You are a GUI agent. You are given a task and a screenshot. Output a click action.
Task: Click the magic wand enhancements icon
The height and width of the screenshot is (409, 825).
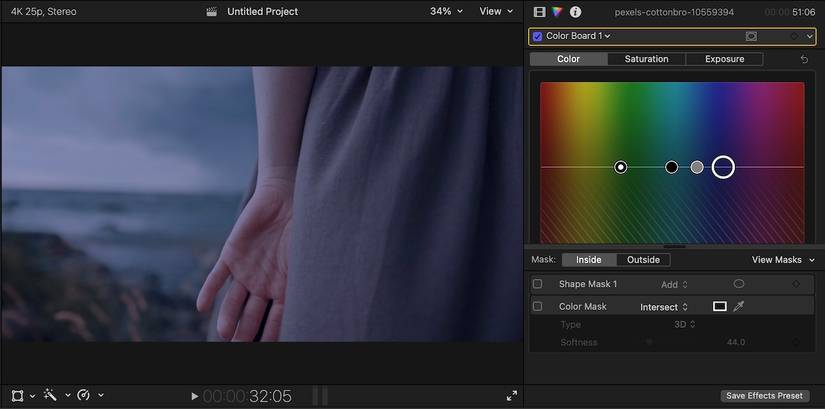tap(51, 395)
